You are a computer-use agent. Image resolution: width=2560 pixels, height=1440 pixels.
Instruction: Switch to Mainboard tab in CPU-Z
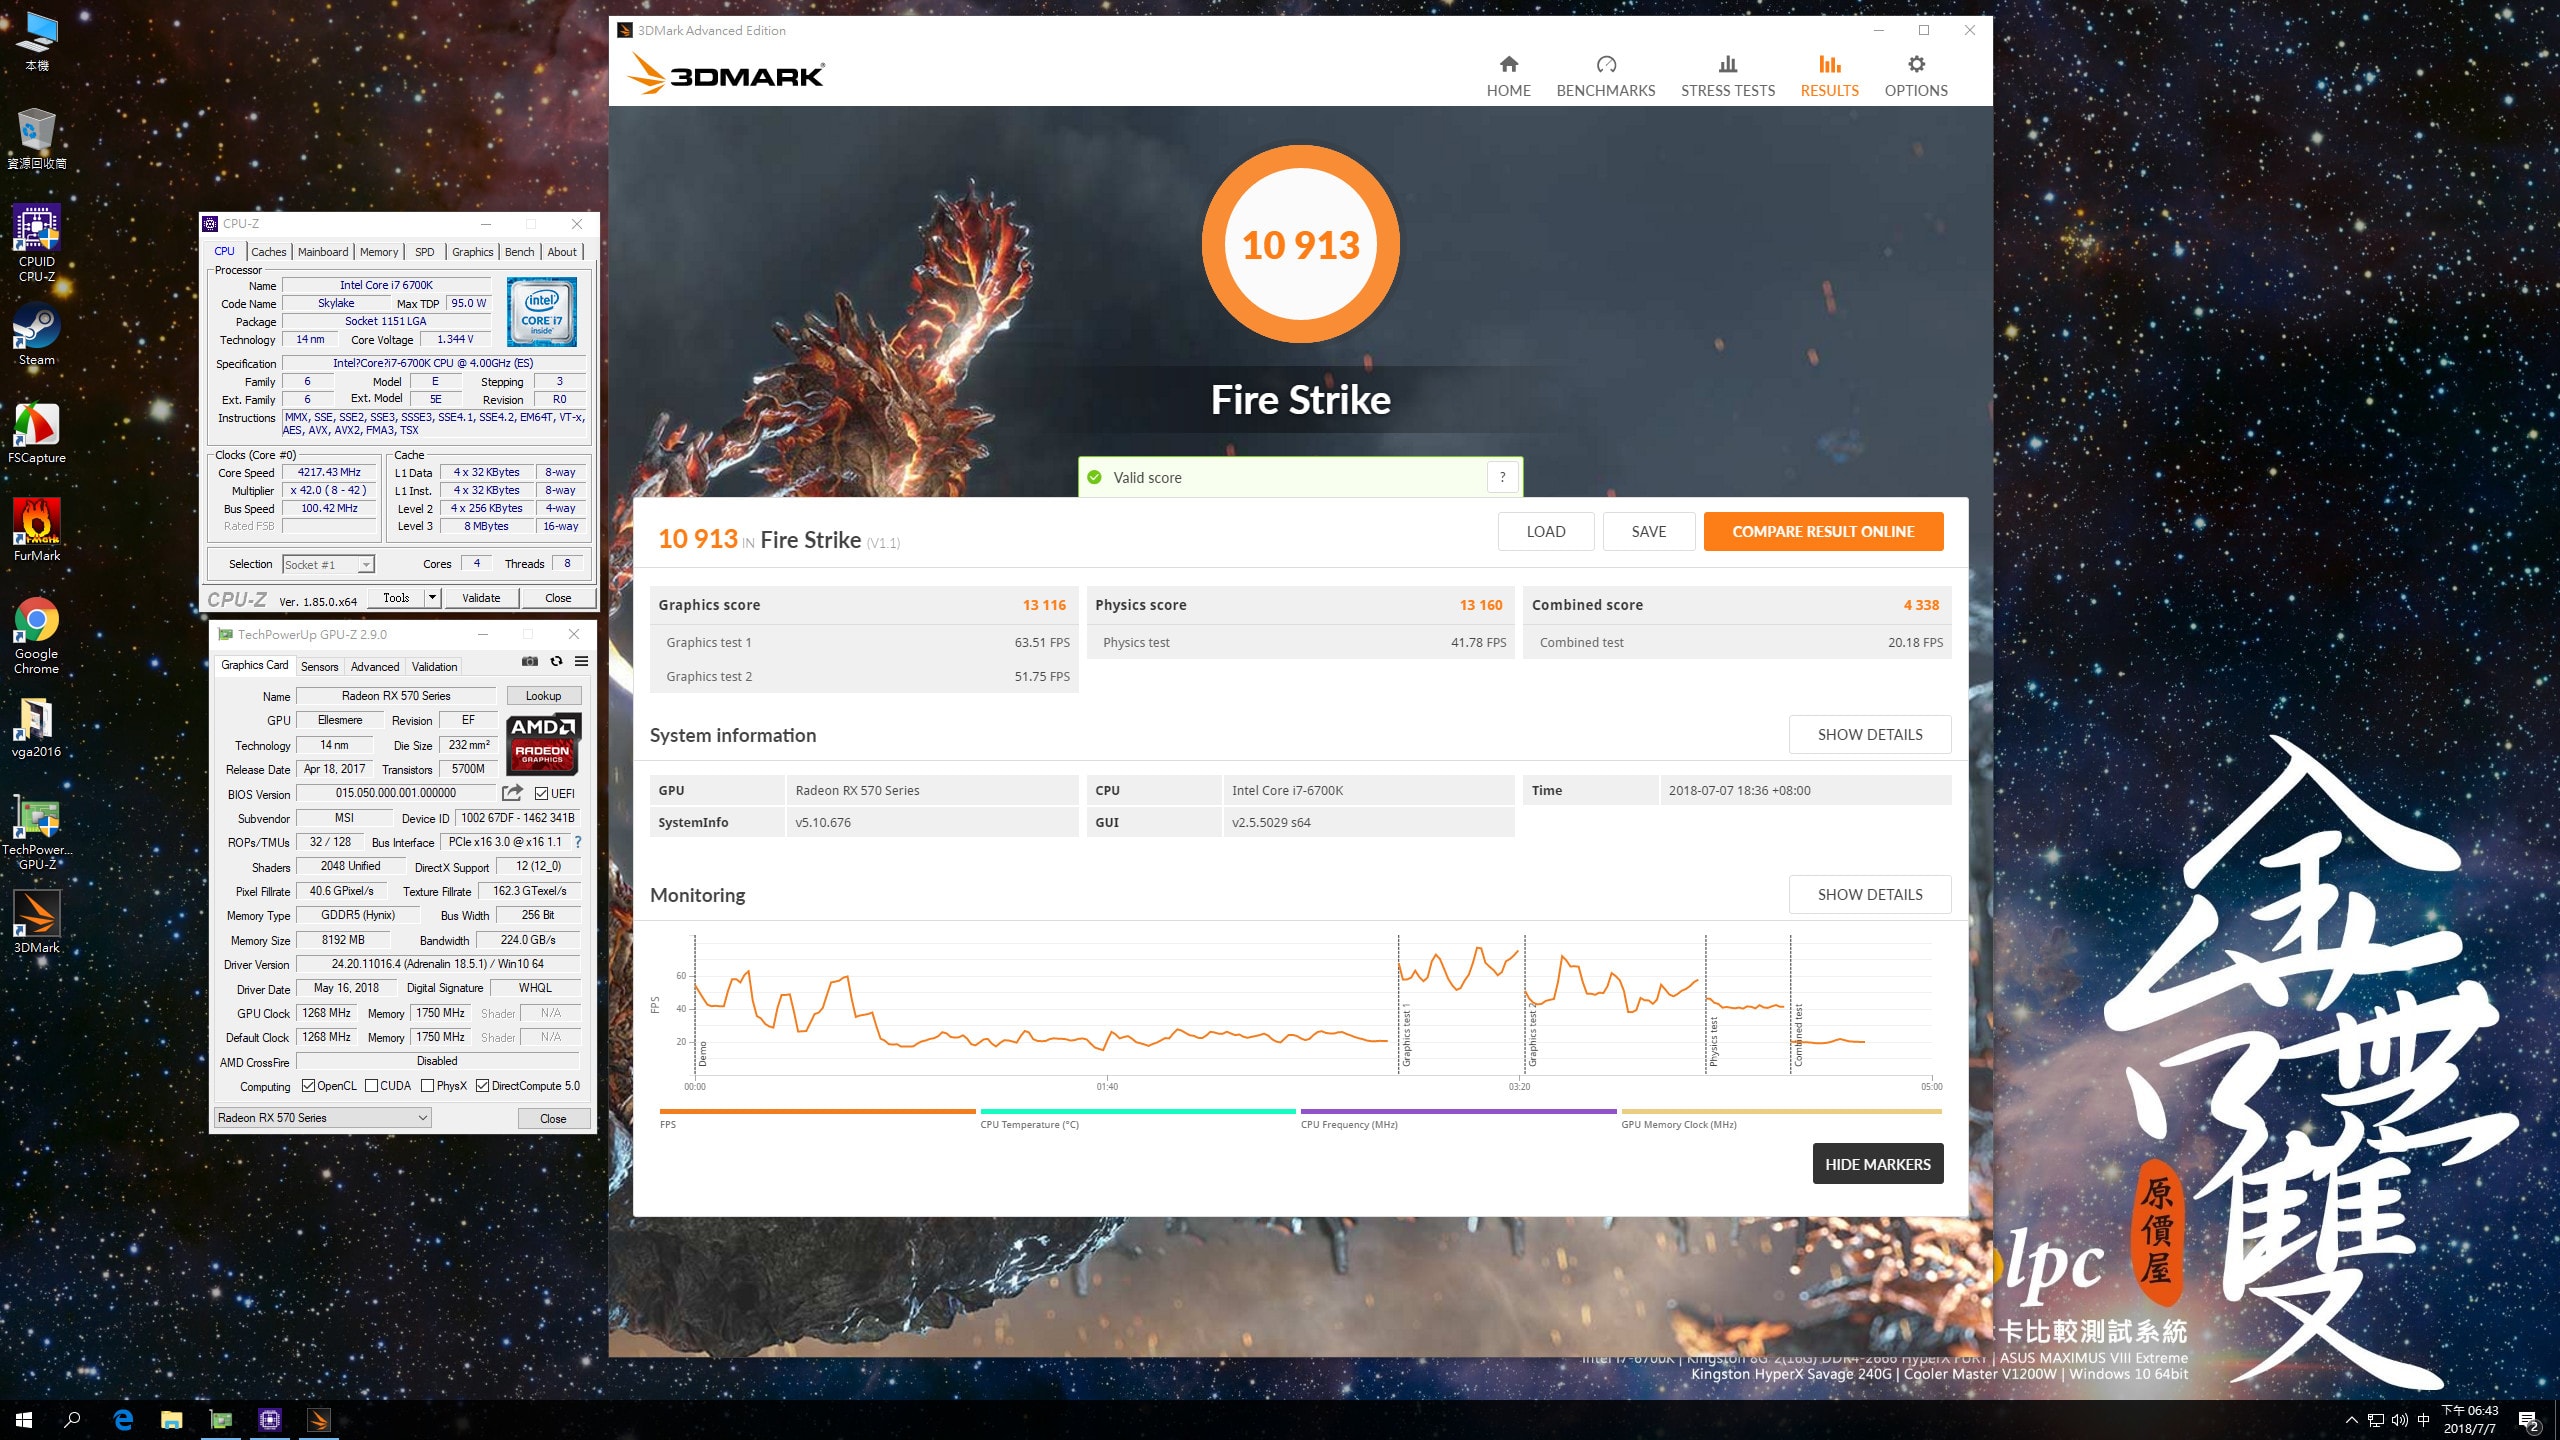(323, 252)
